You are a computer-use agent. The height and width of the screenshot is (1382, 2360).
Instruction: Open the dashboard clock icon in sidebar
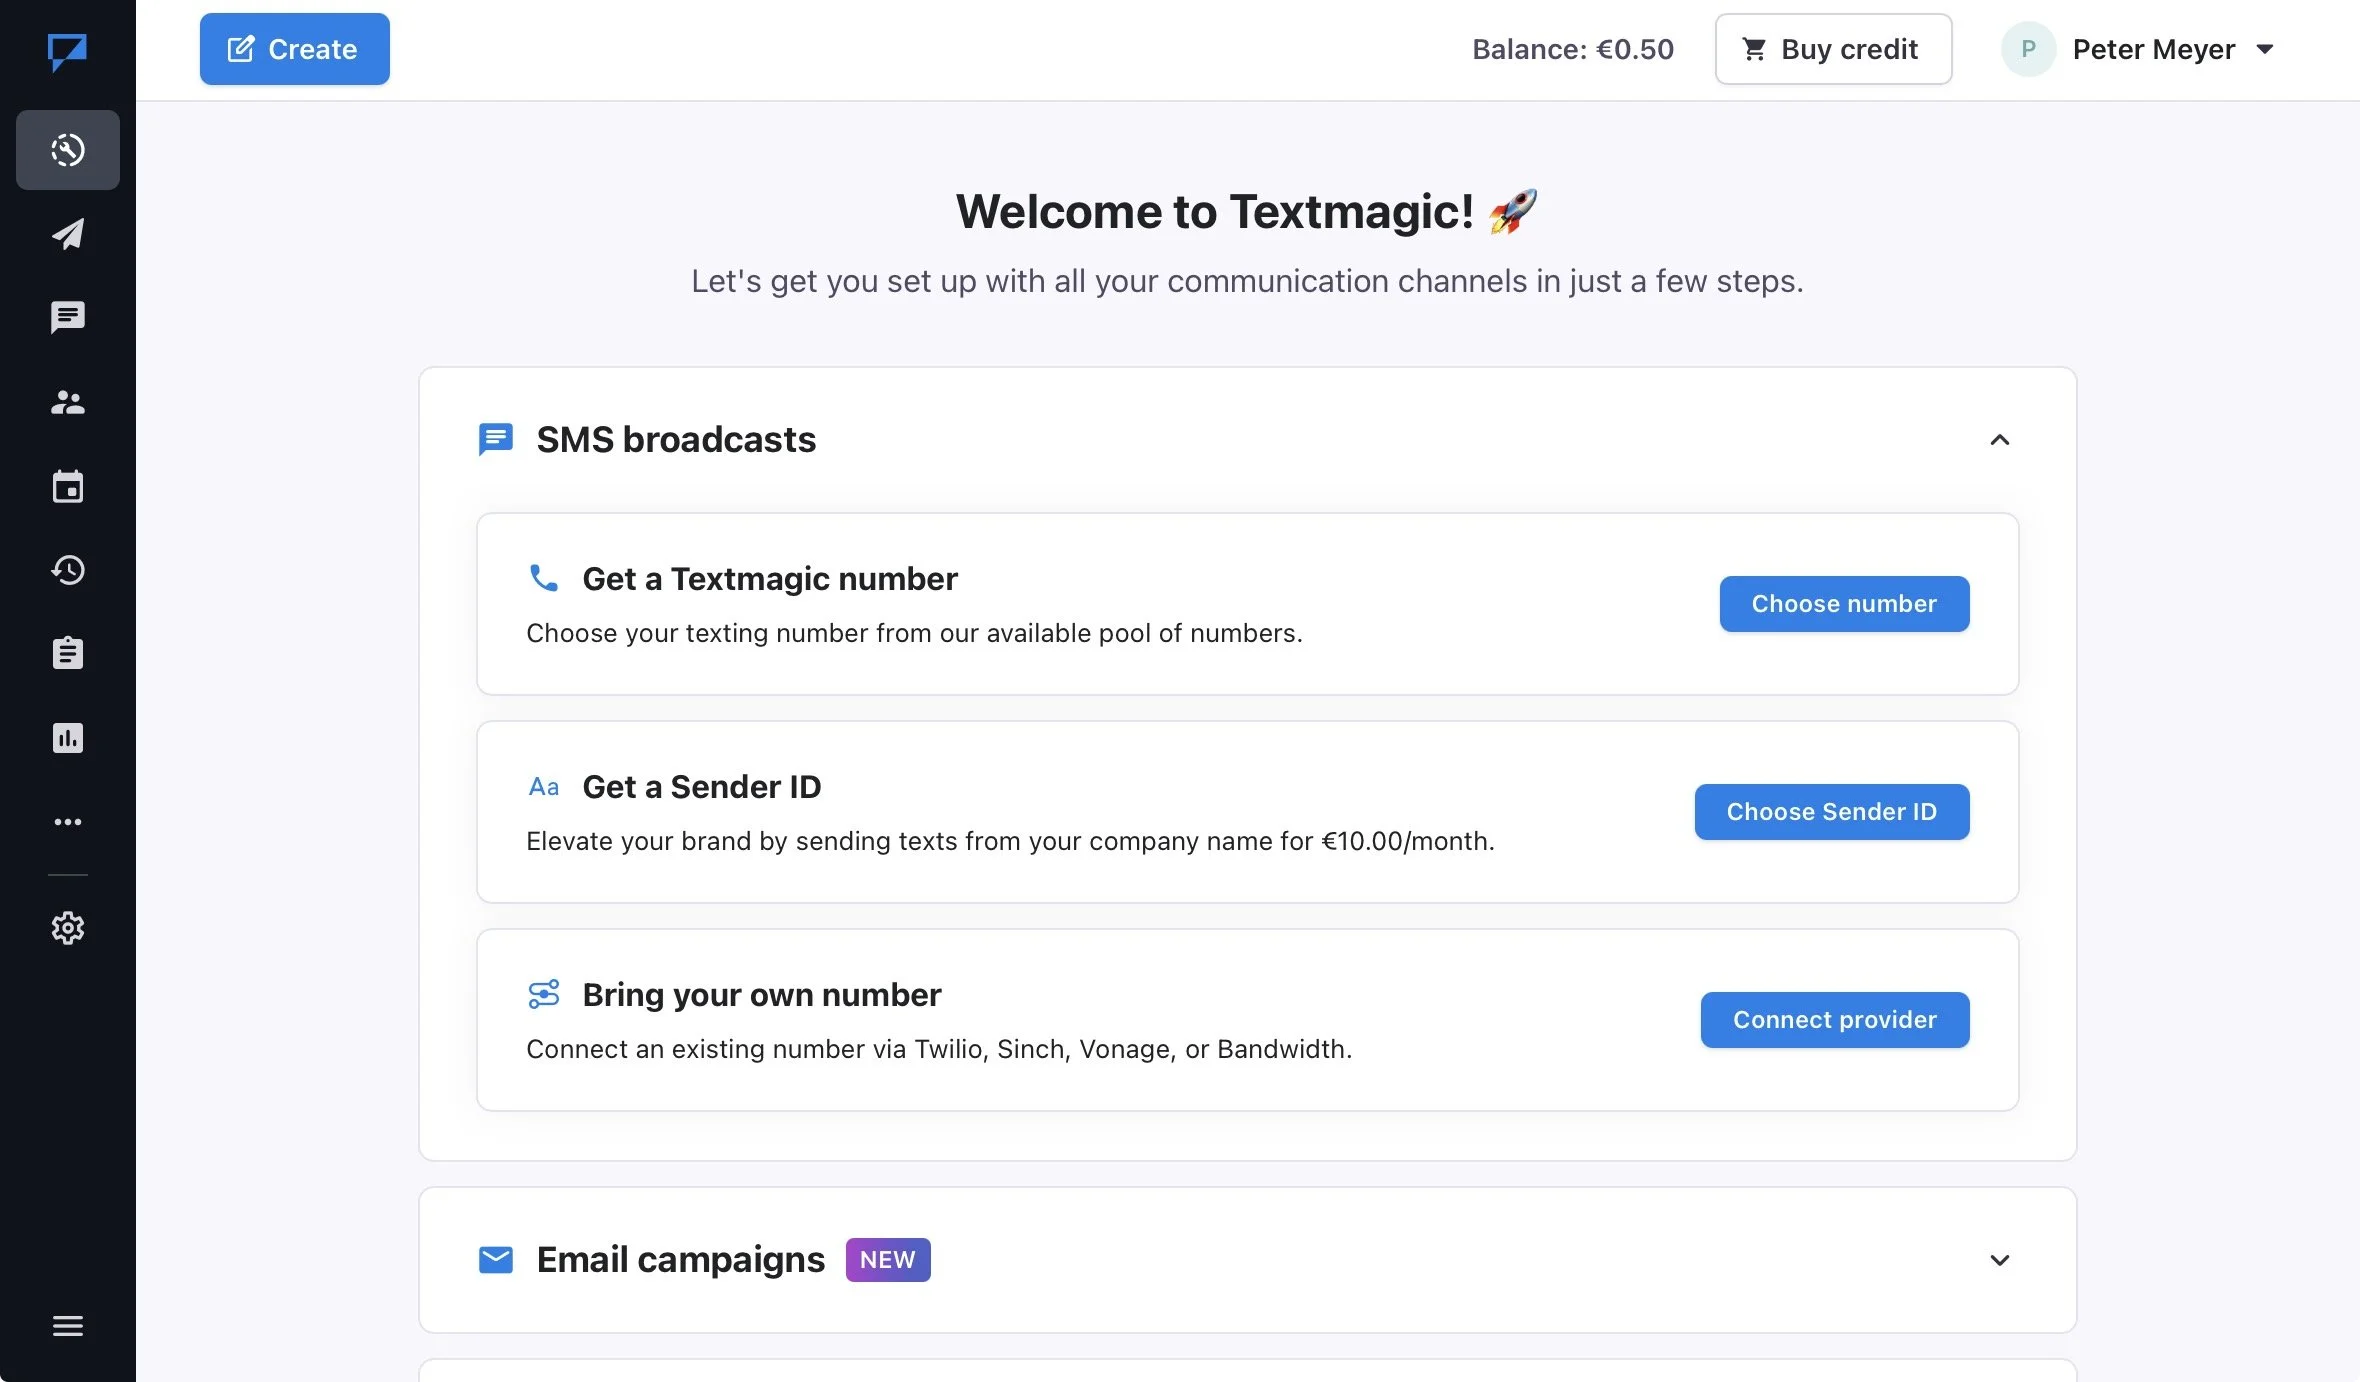[x=67, y=150]
